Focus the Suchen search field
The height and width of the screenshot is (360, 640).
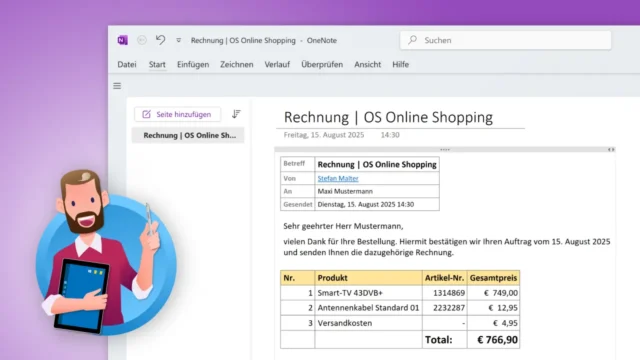(x=505, y=40)
